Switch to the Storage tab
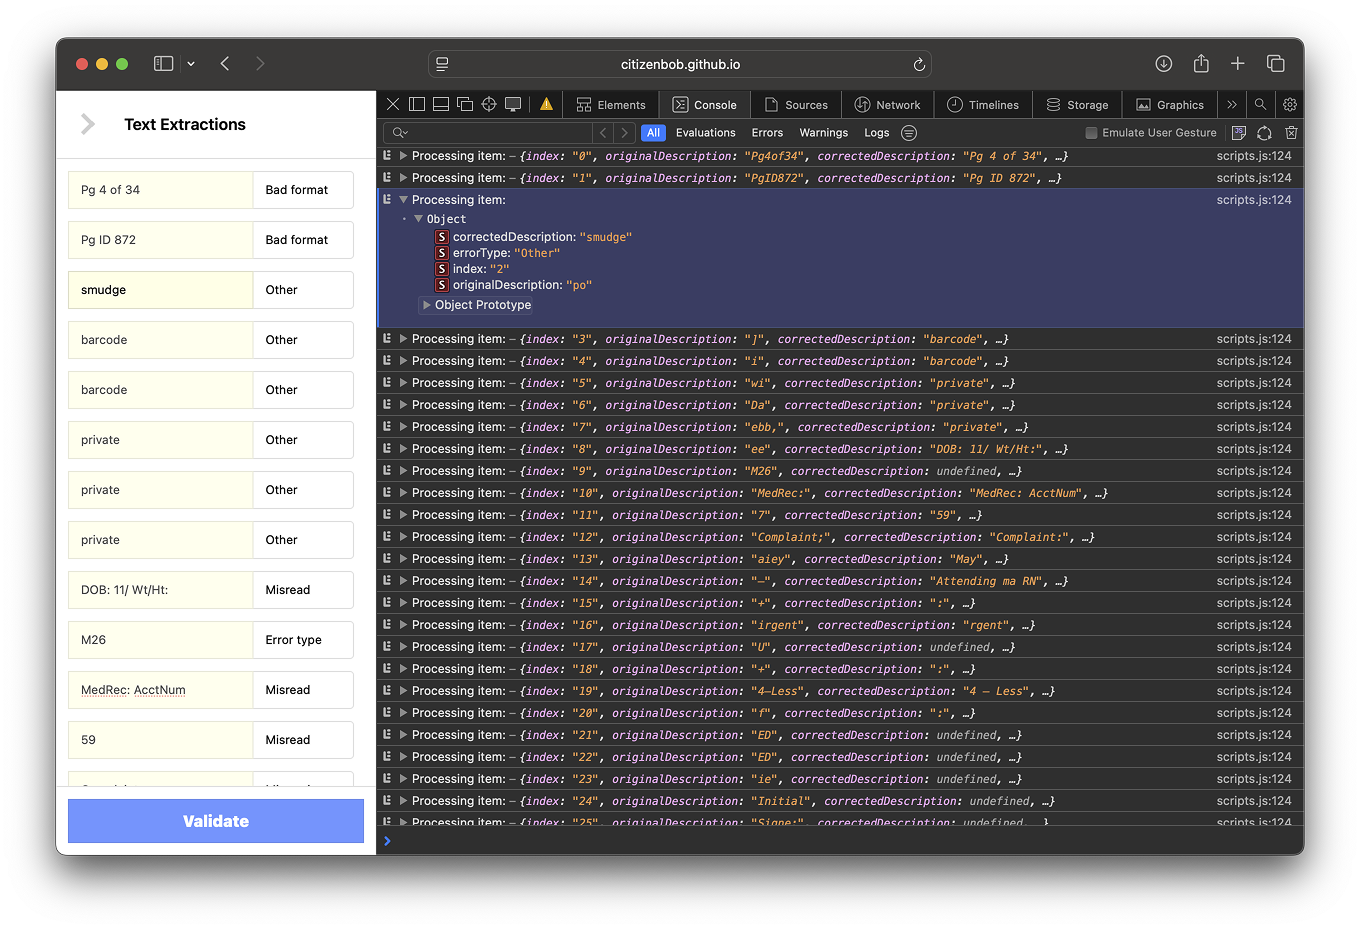Screen dimensions: 1360x929 (1078, 104)
